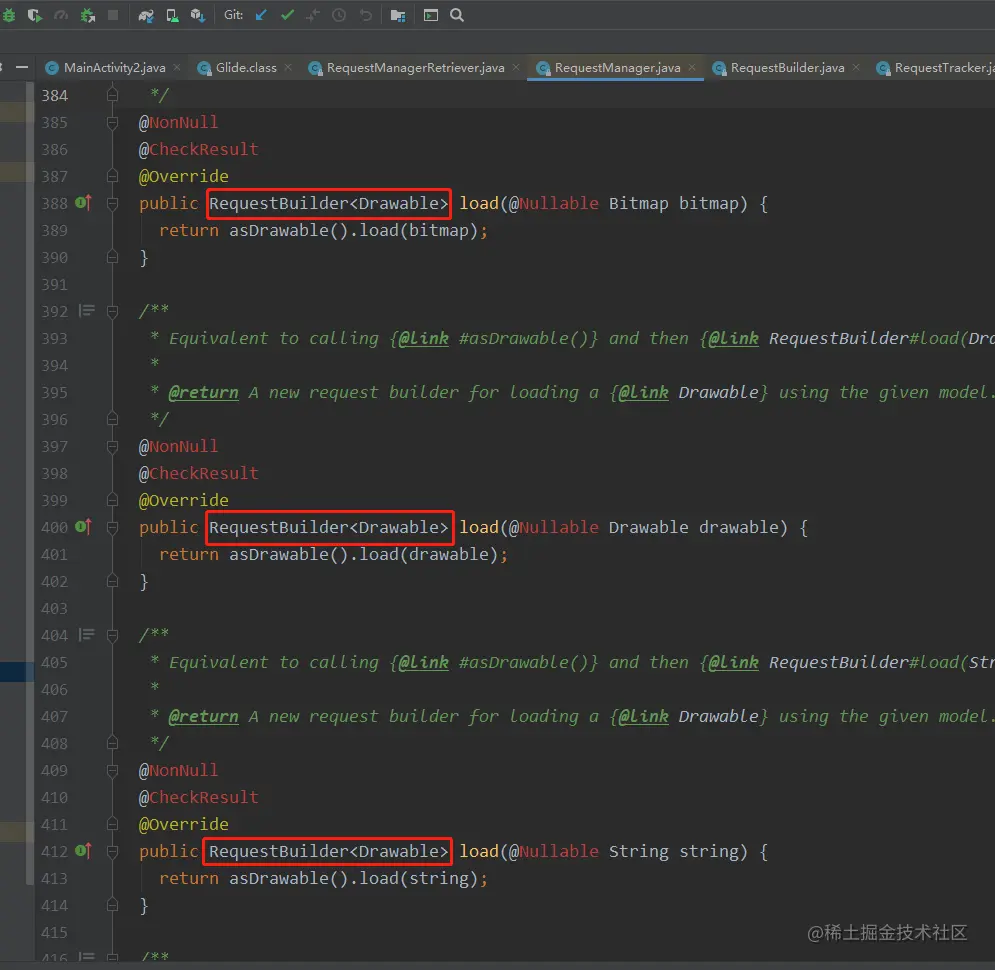The image size is (995, 970).
Task: Close the Glide.class tab
Action: (288, 67)
